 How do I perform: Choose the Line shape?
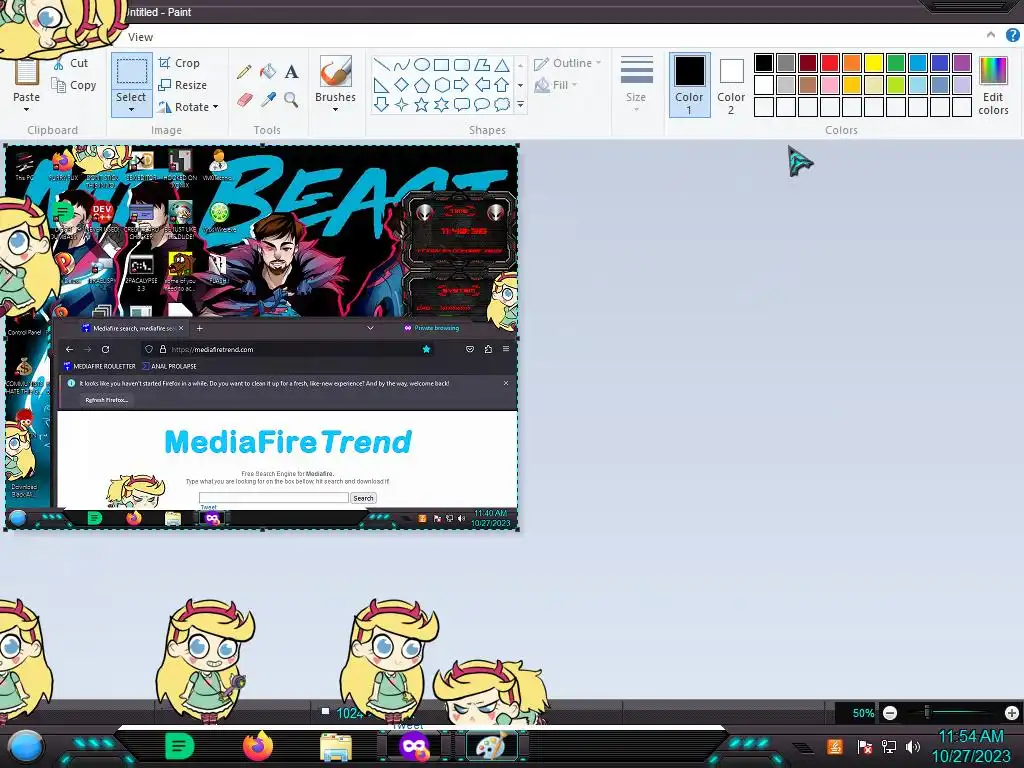[381, 65]
